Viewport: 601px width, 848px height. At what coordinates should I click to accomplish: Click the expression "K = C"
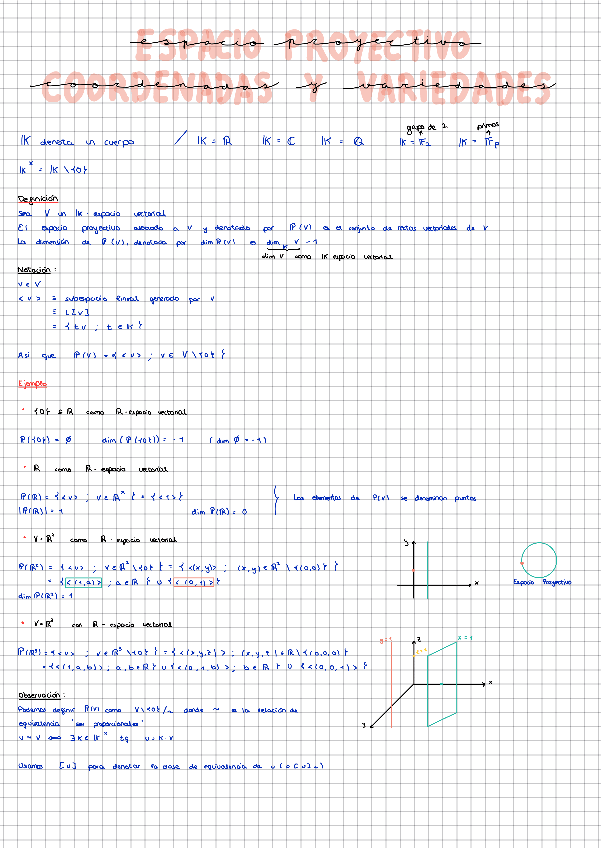279,142
